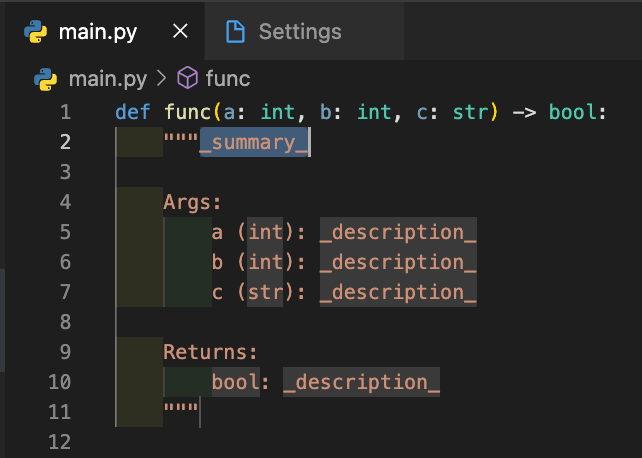Switch to the main.py editor tab

tap(104, 31)
